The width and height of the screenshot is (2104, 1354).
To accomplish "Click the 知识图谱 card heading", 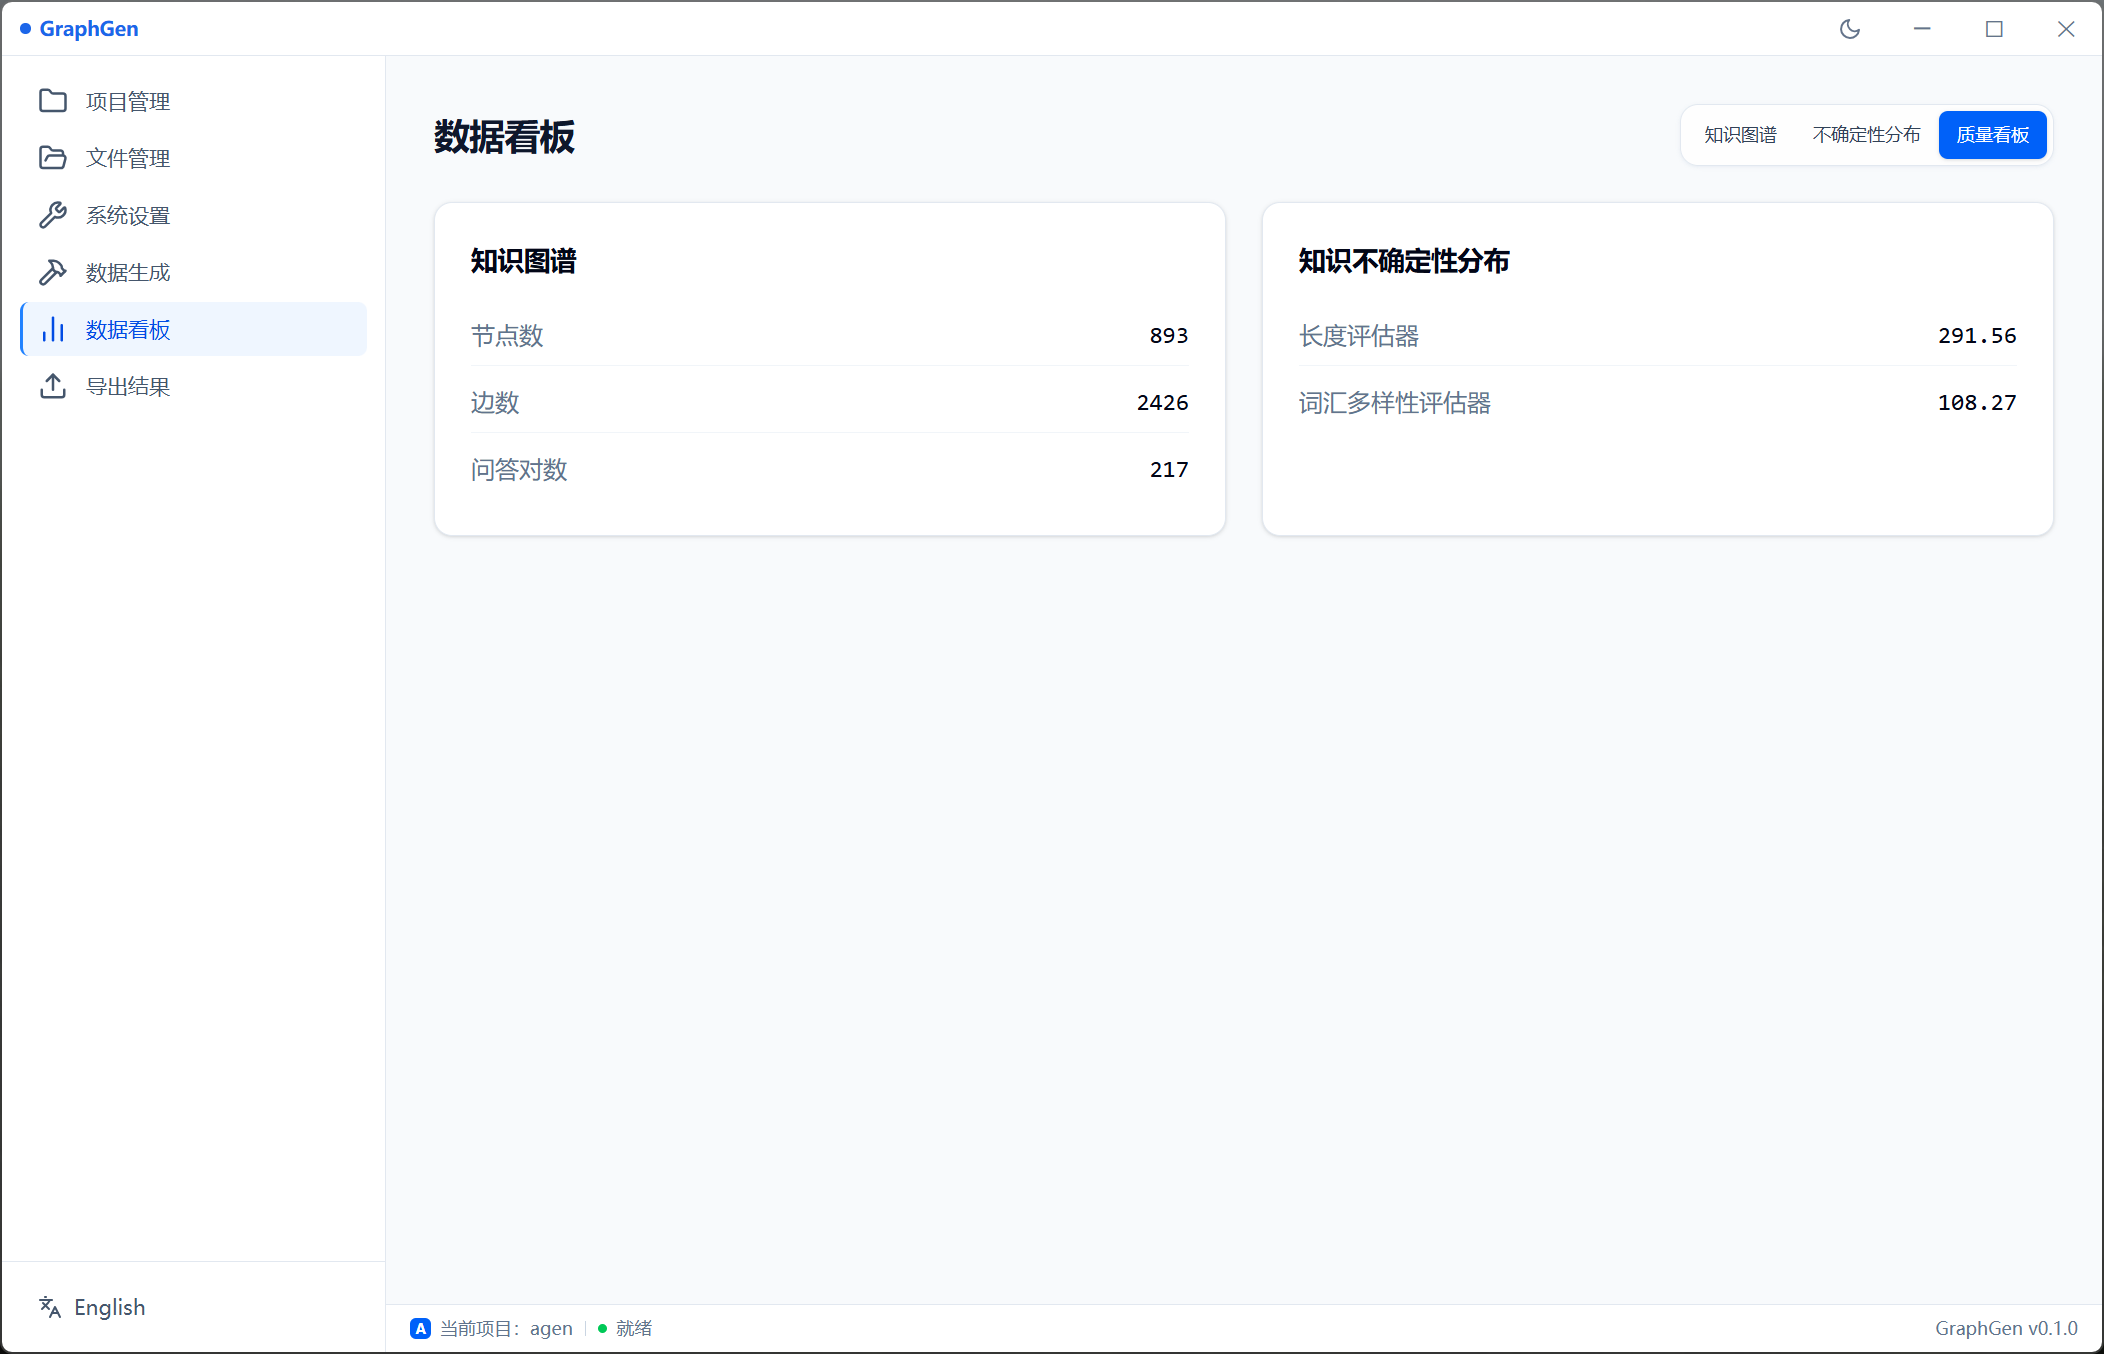I will click(x=524, y=261).
